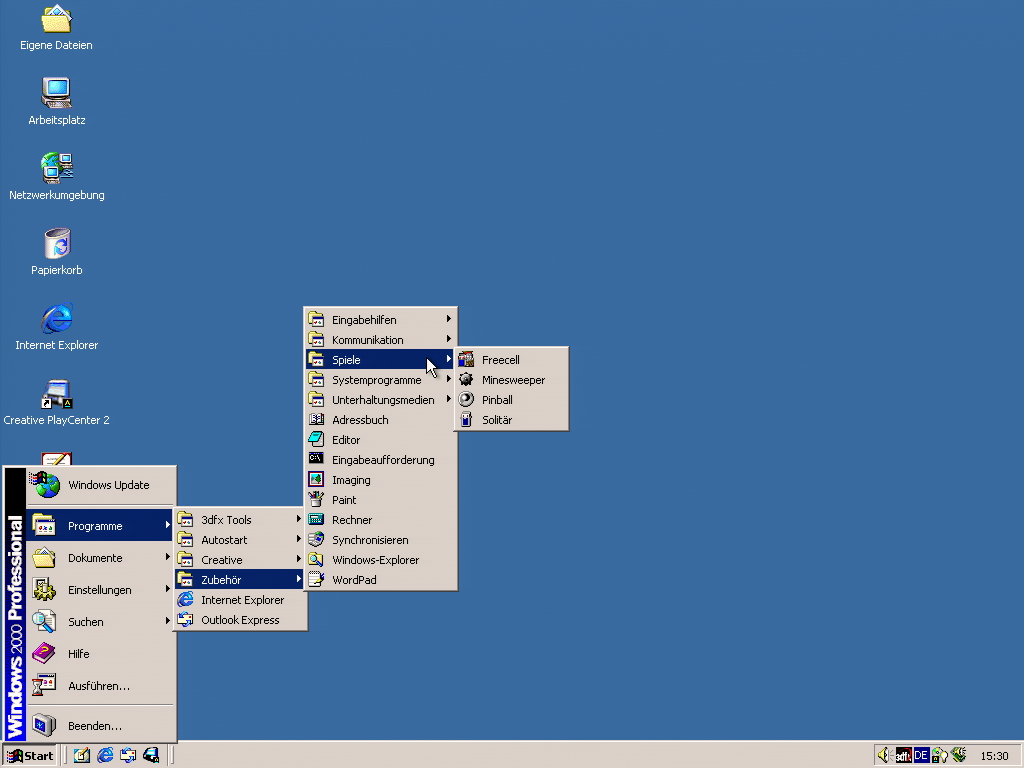
Task: Open Creative PlayCenter 2 desktop shortcut
Action: (x=57, y=402)
